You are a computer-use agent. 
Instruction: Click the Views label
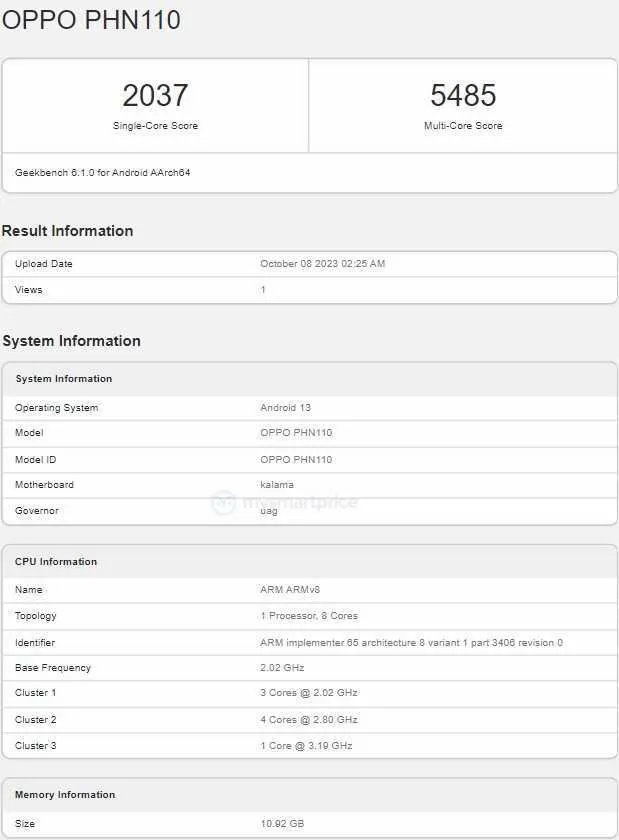(x=28, y=290)
